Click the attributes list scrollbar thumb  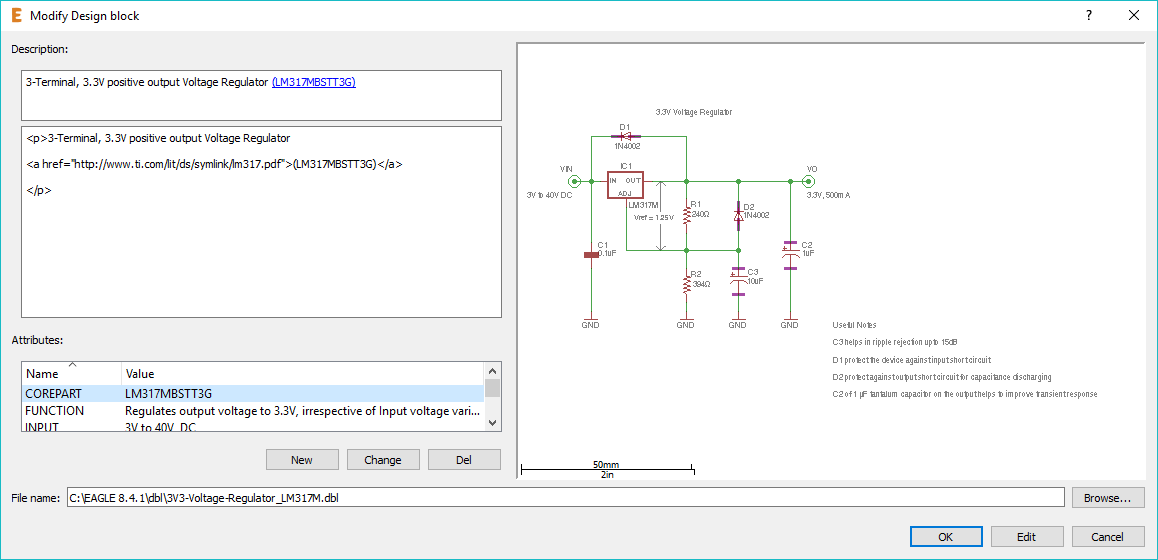click(x=493, y=388)
